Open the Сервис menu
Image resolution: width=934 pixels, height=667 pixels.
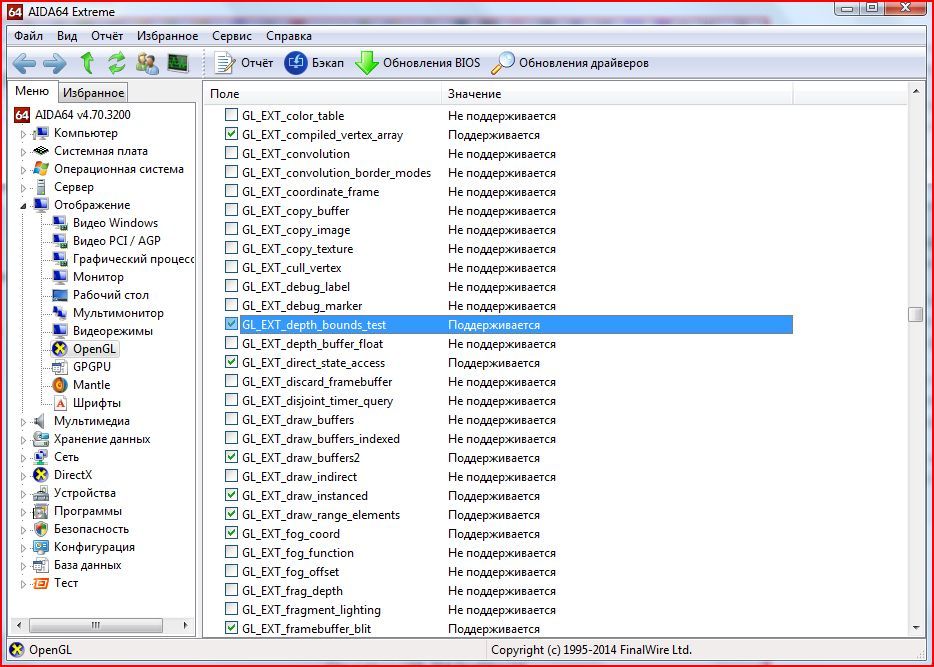point(231,35)
